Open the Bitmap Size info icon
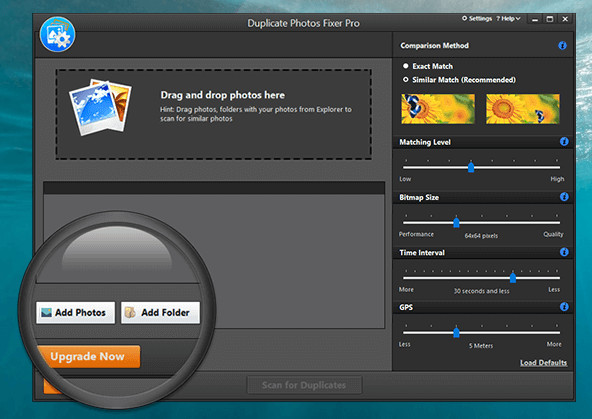592x419 pixels. coord(564,197)
